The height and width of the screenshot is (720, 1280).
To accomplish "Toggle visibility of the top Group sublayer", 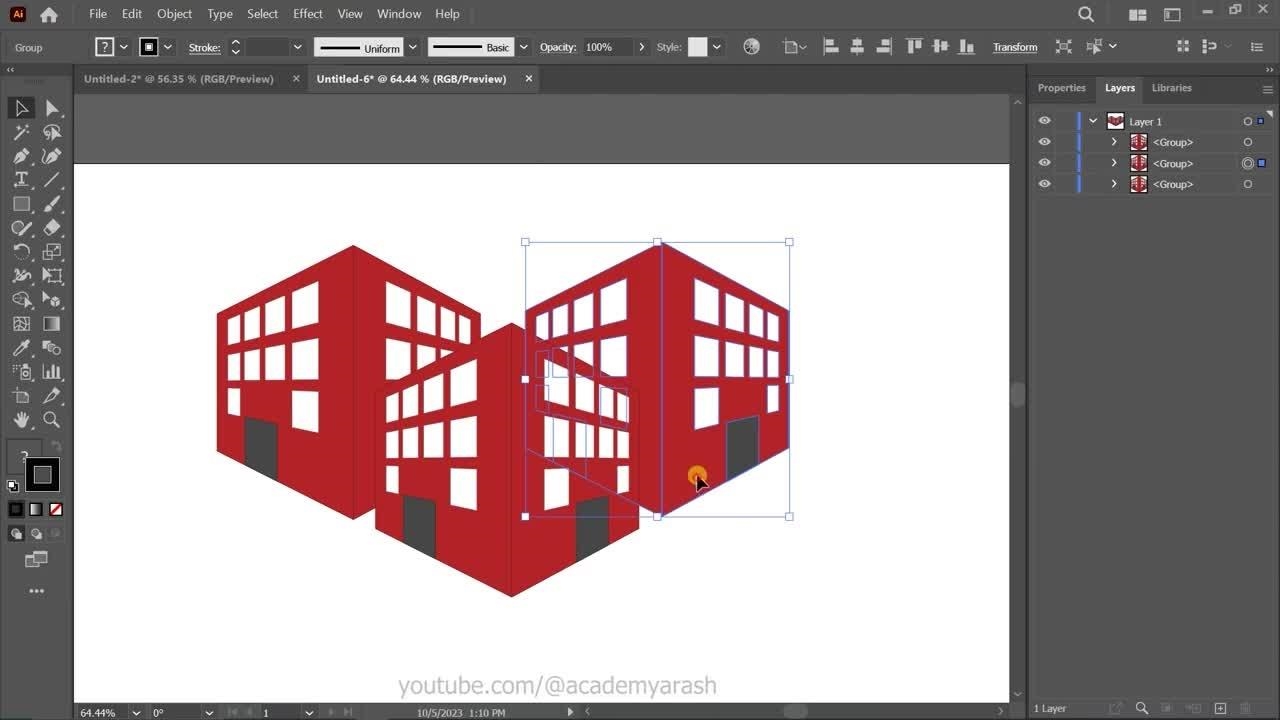I will [1044, 142].
